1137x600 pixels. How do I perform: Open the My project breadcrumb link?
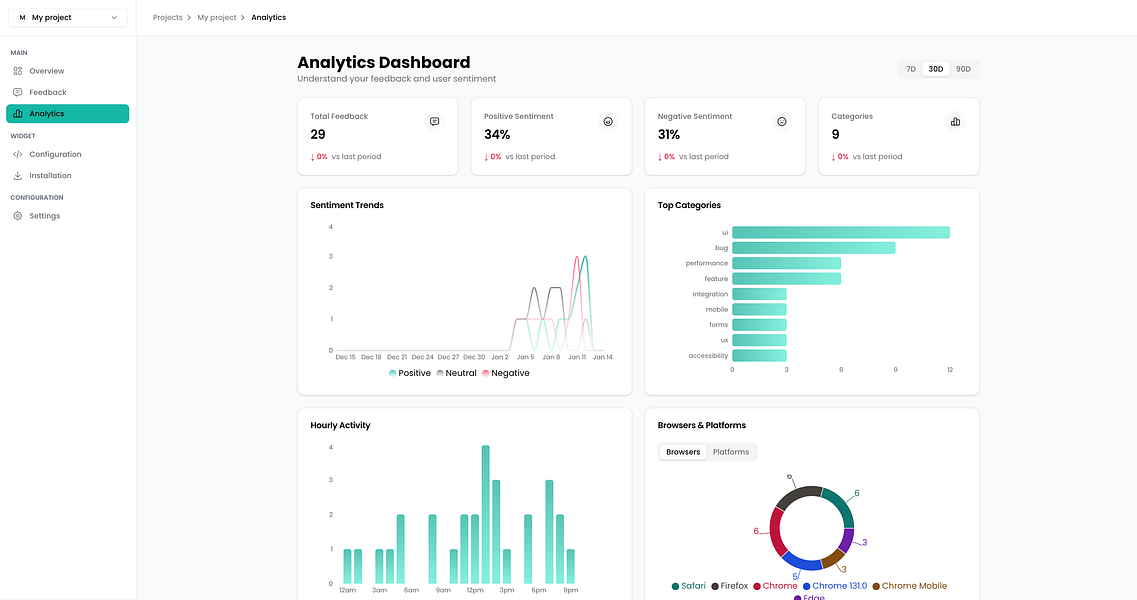click(217, 17)
